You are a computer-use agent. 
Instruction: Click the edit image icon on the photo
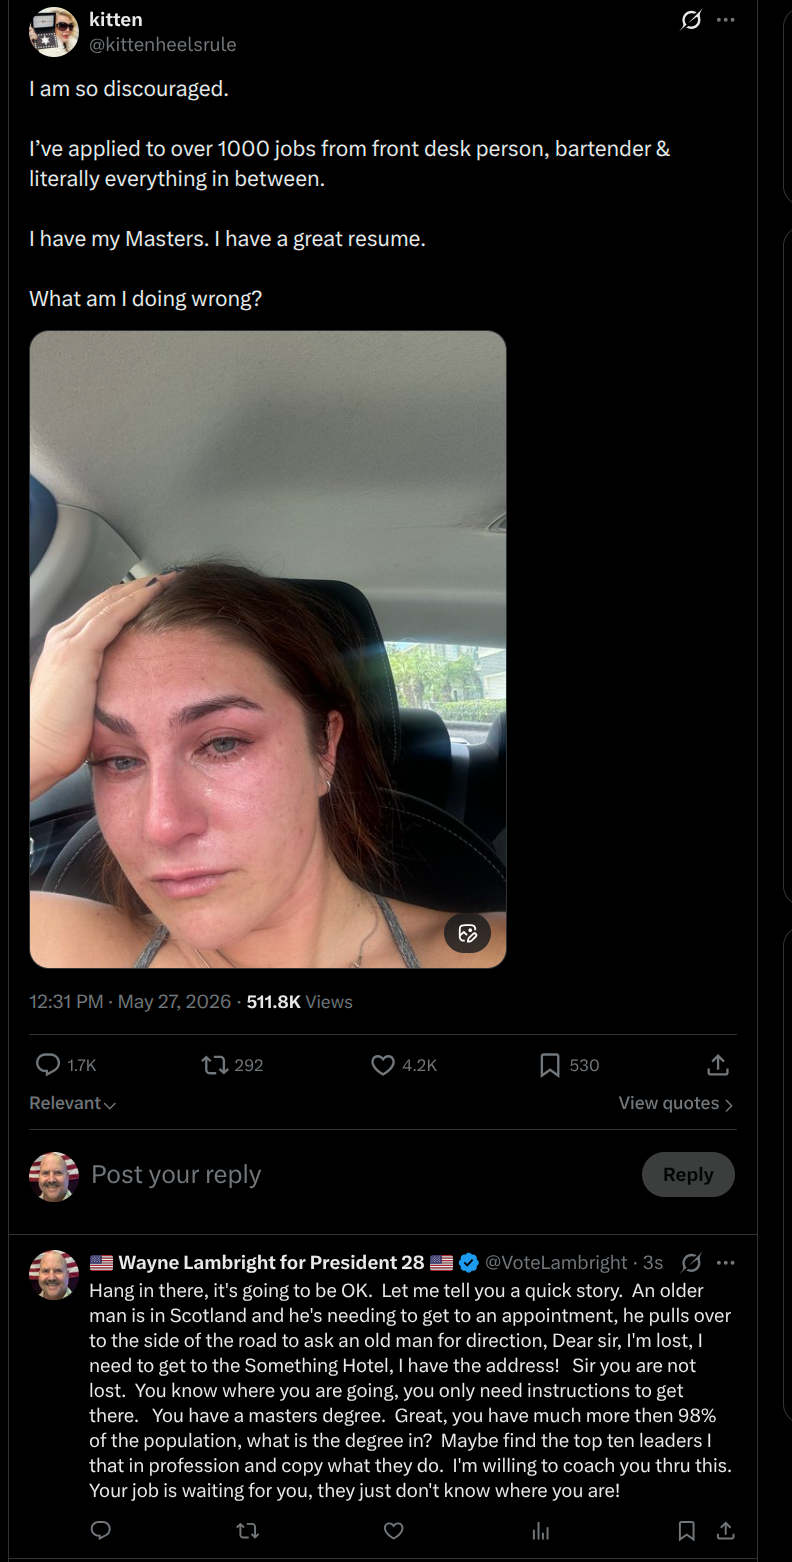[x=467, y=934]
